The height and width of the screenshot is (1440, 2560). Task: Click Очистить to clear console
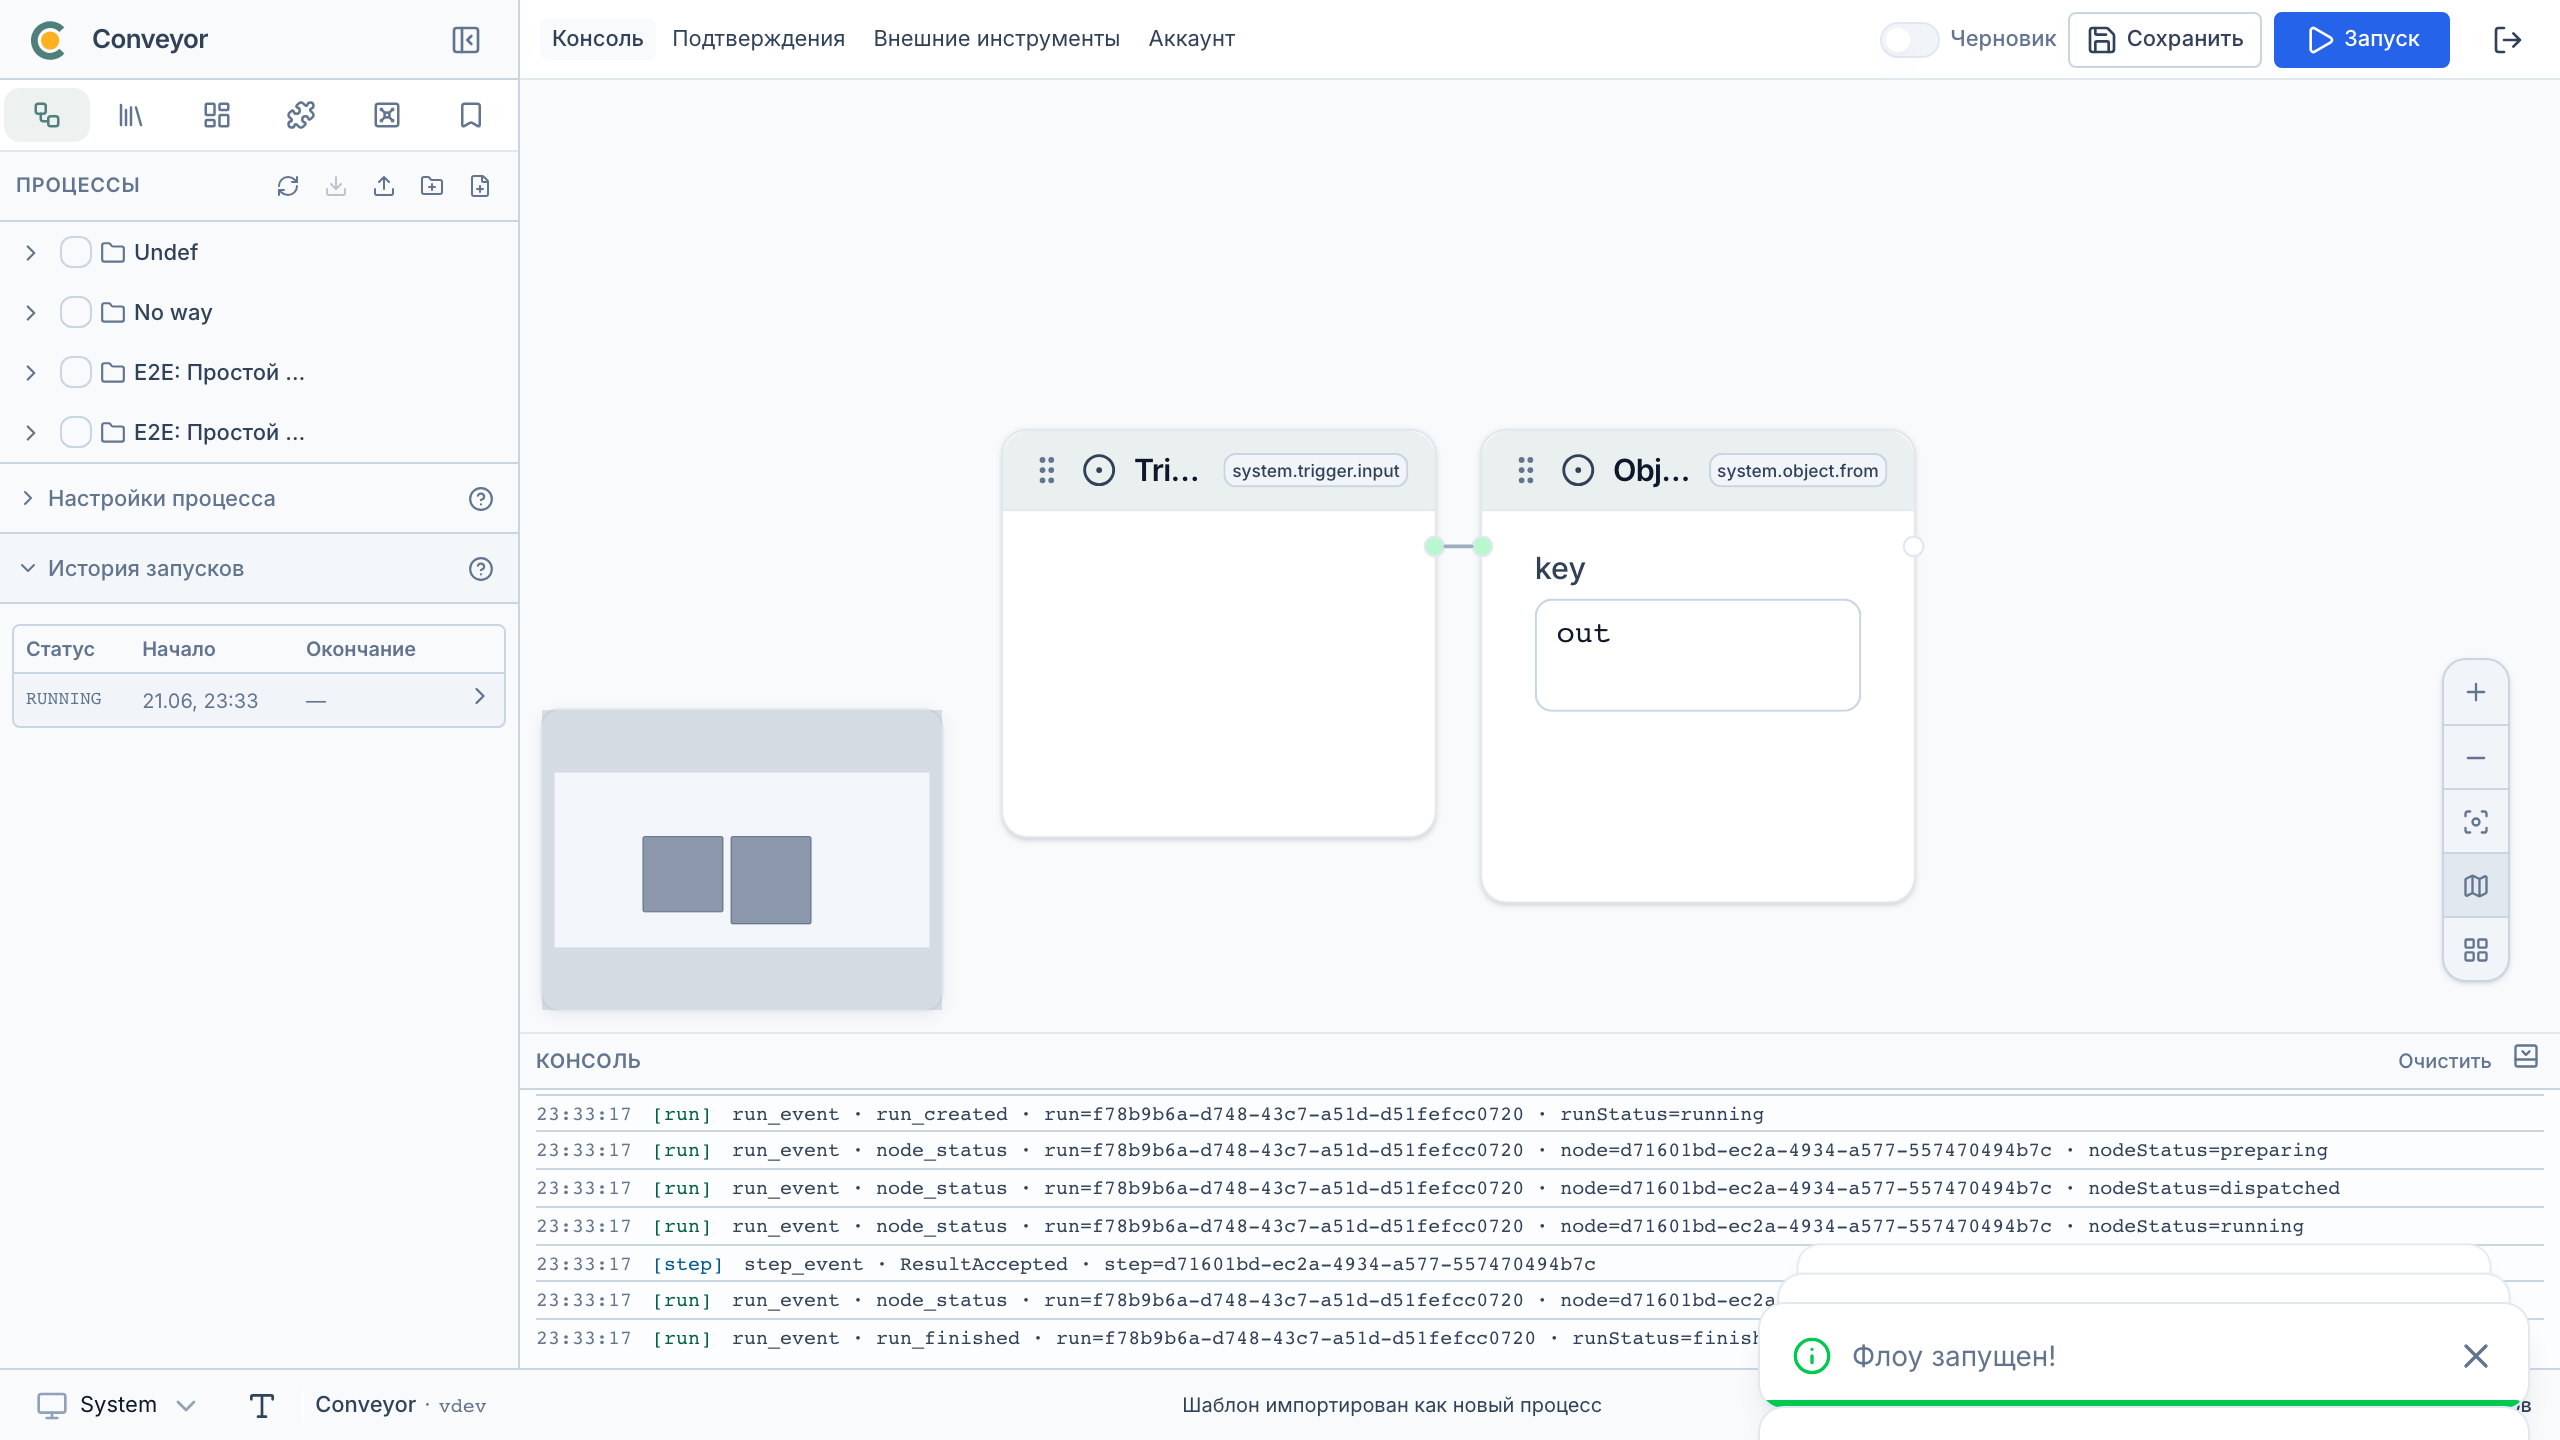(x=2444, y=1061)
